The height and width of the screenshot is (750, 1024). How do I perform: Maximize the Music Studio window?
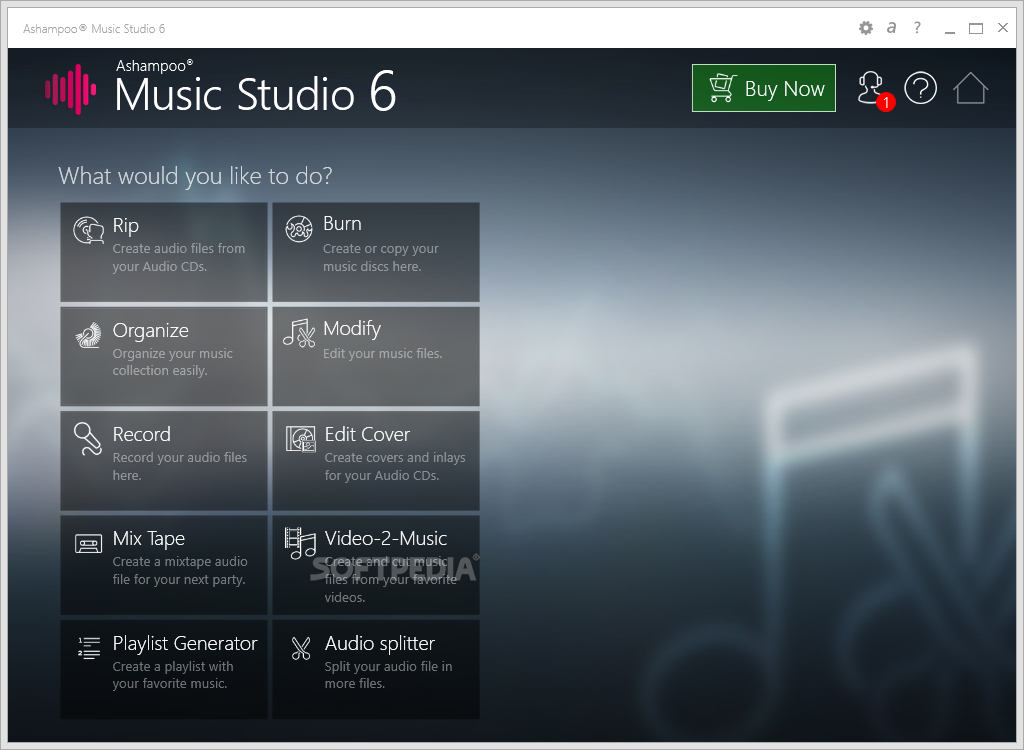point(976,28)
